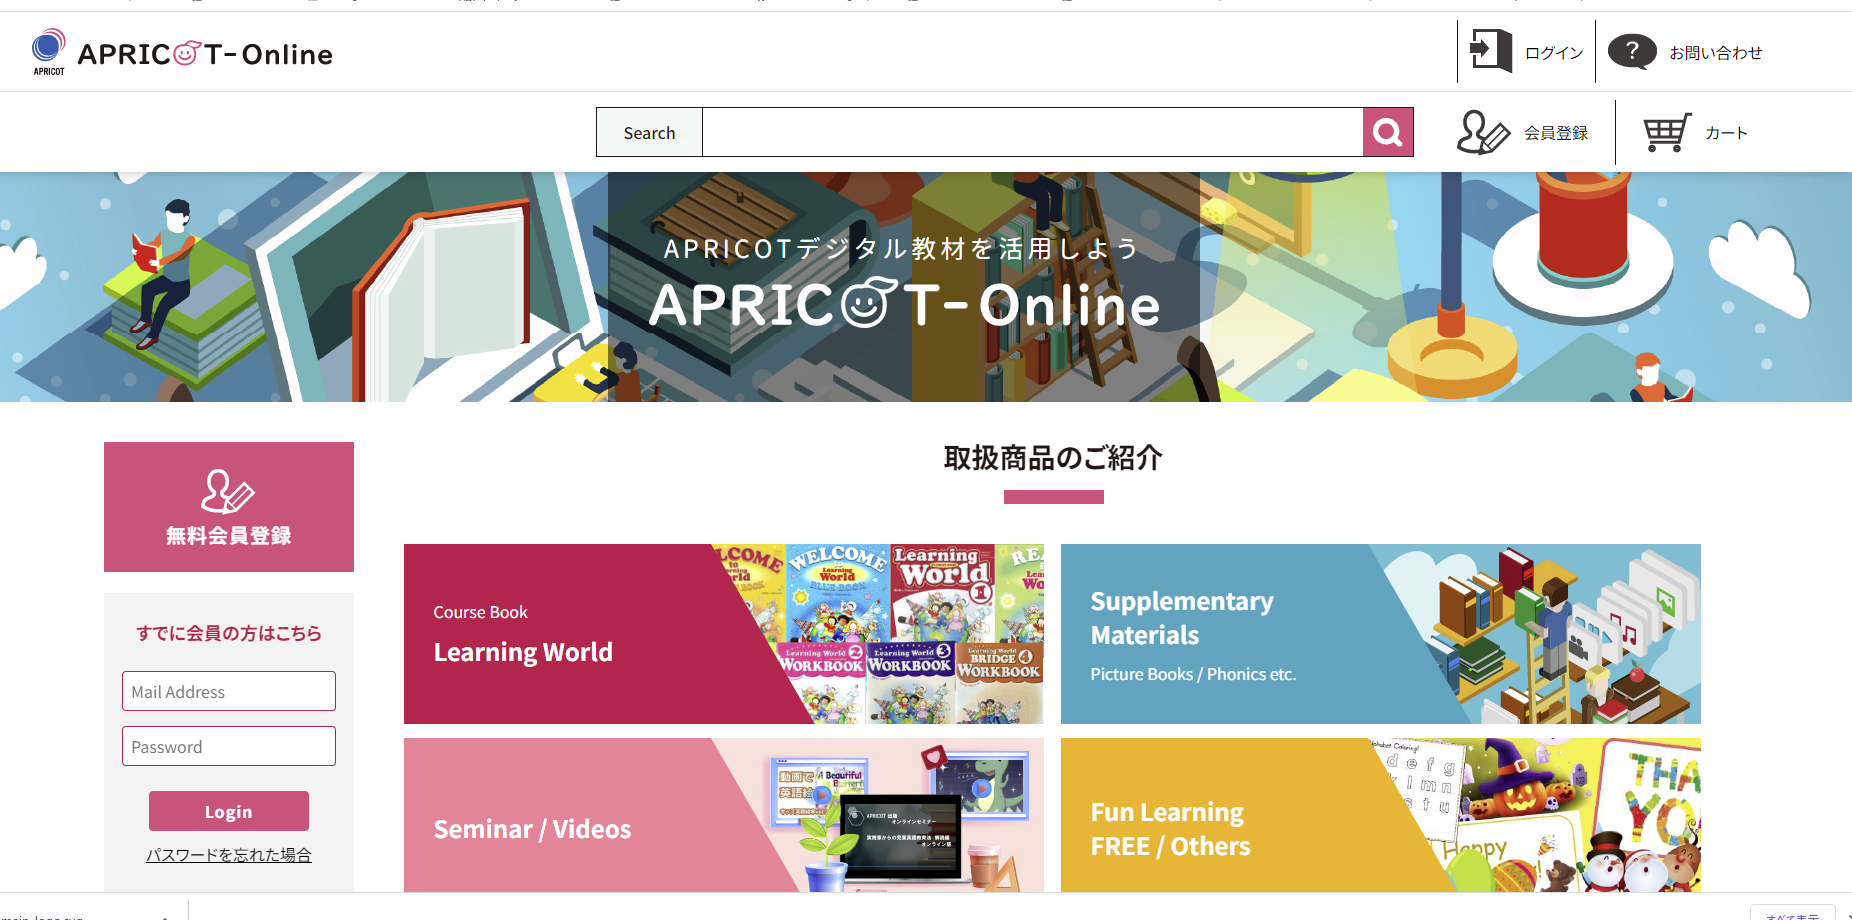The height and width of the screenshot is (920, 1852).
Task: Click the すでに会員の方はこちら text
Action: point(229,633)
